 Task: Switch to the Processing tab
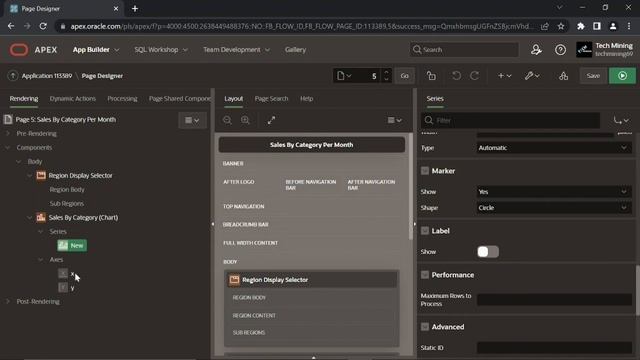click(122, 98)
